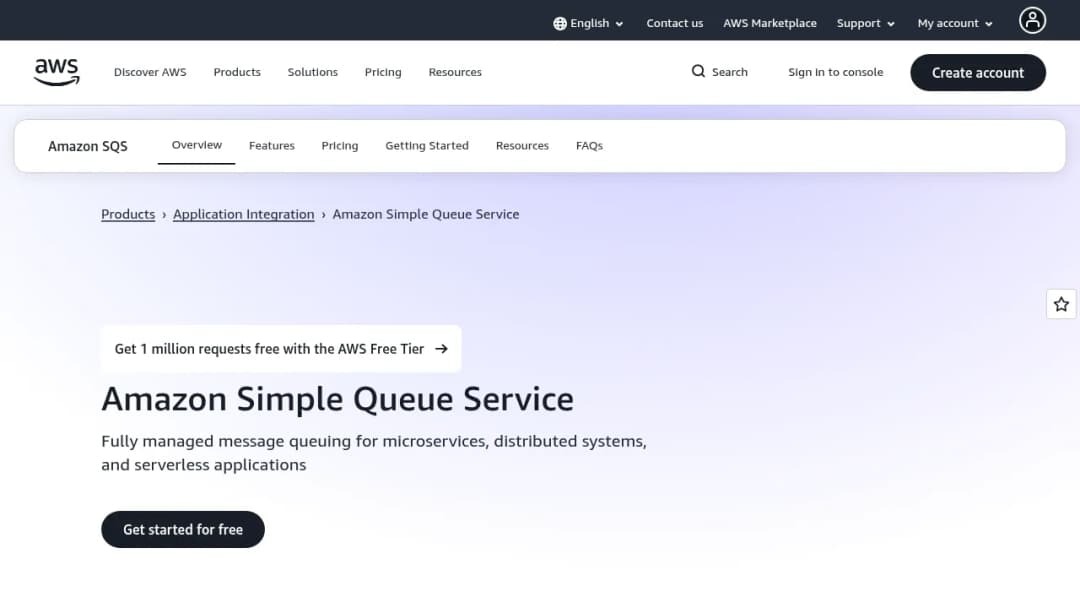The height and width of the screenshot is (608, 1080).
Task: Click the Amazon SQS sub-navigation title
Action: 87,147
